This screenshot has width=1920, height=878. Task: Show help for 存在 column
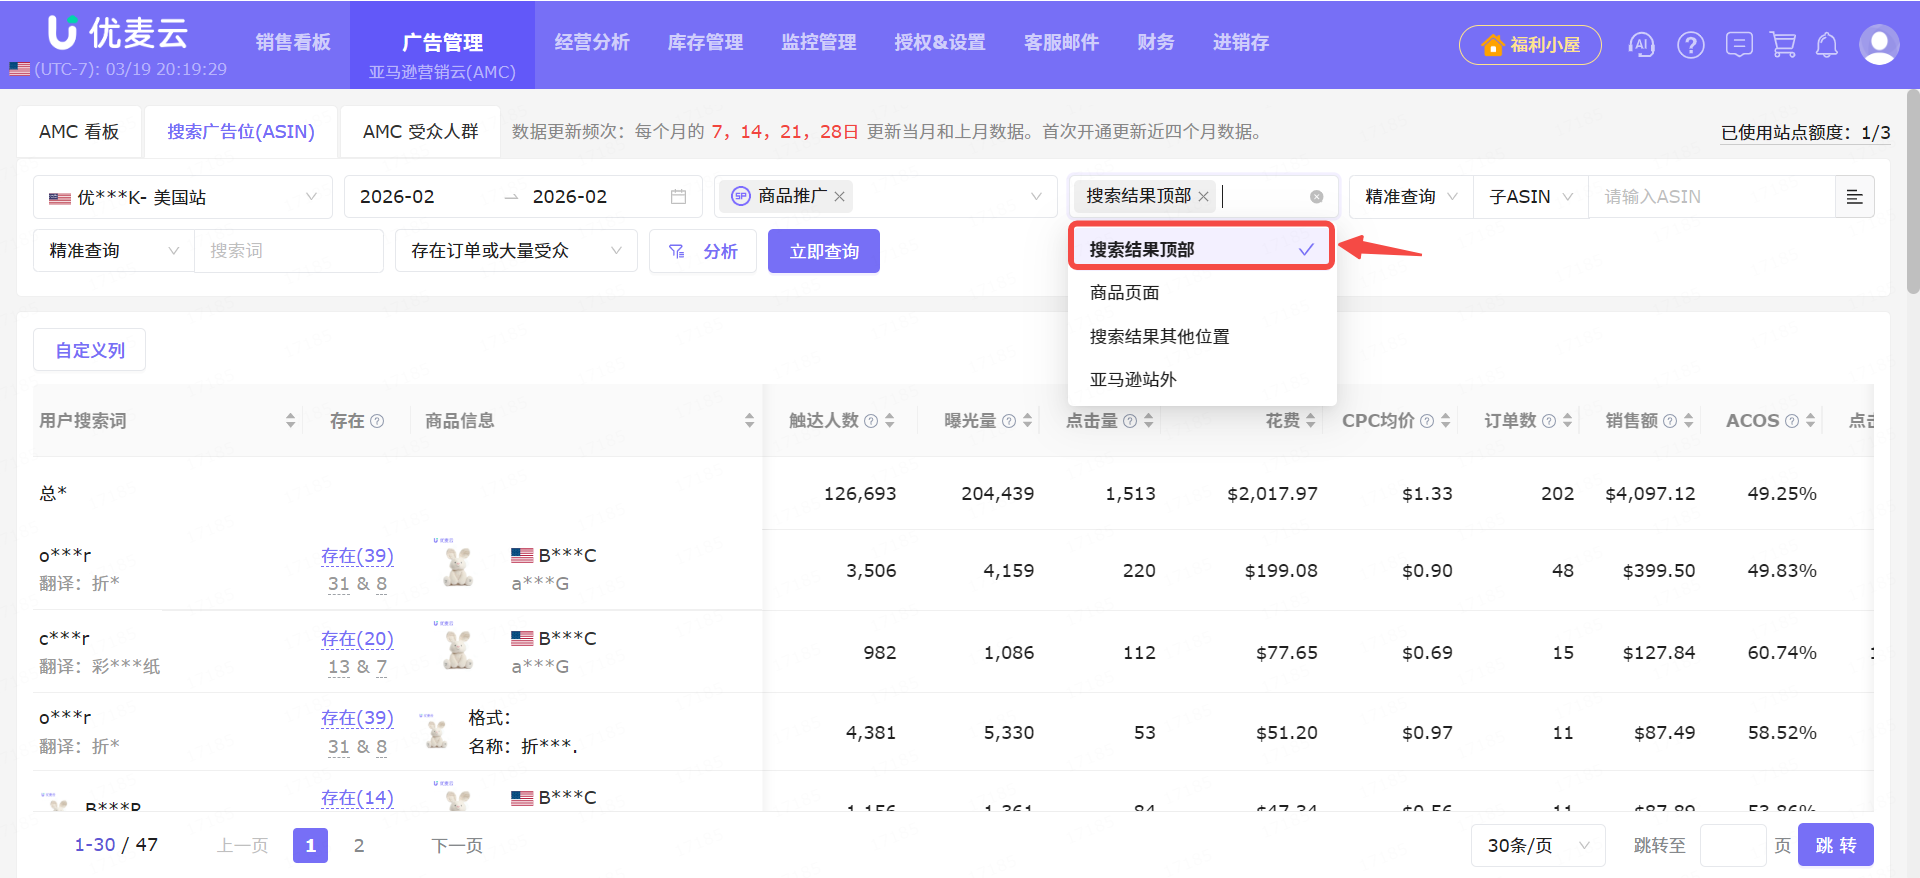pos(377,421)
